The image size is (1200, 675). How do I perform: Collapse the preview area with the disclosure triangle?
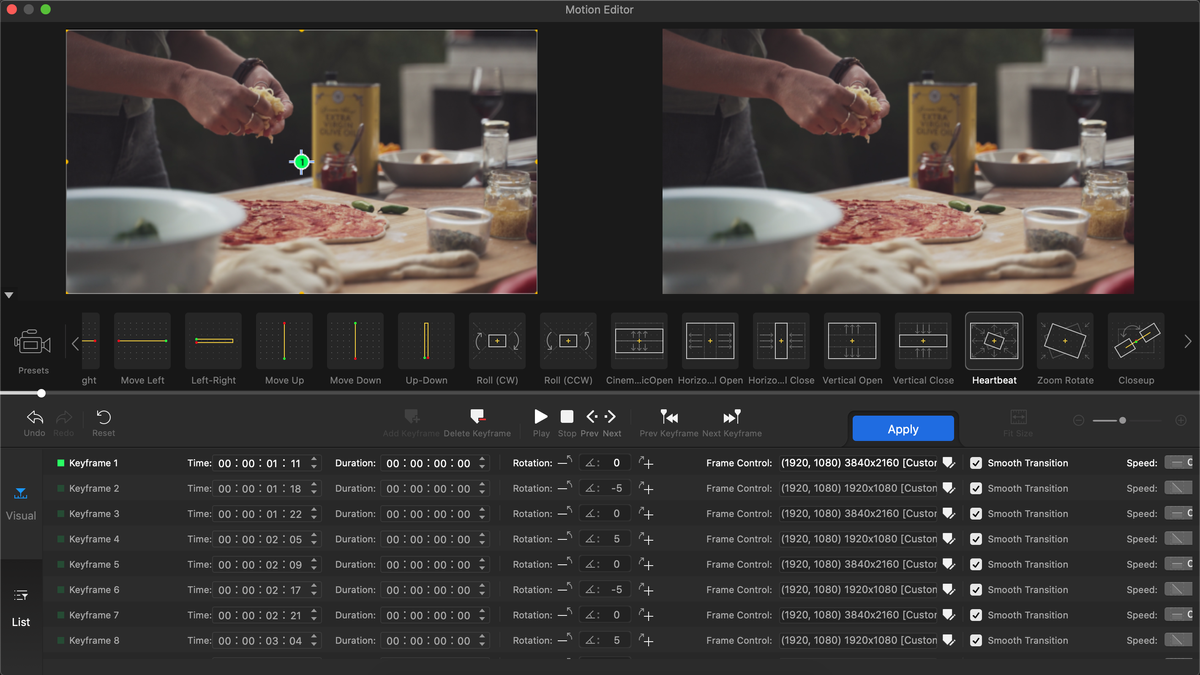pos(8,294)
